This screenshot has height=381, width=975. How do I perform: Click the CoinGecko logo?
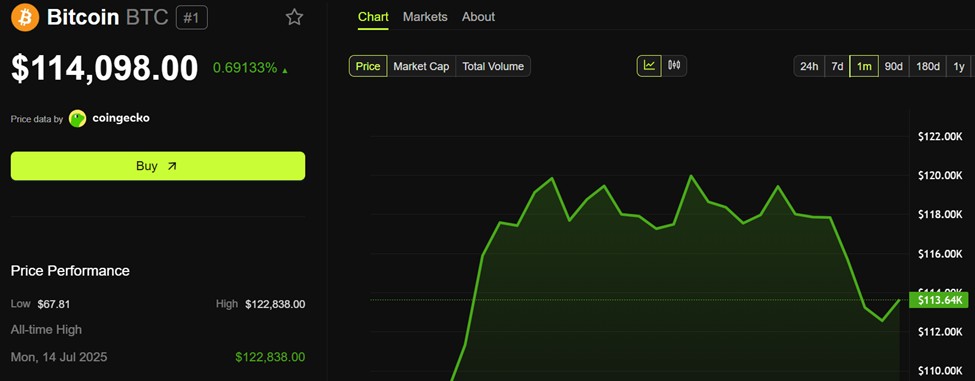(x=78, y=118)
